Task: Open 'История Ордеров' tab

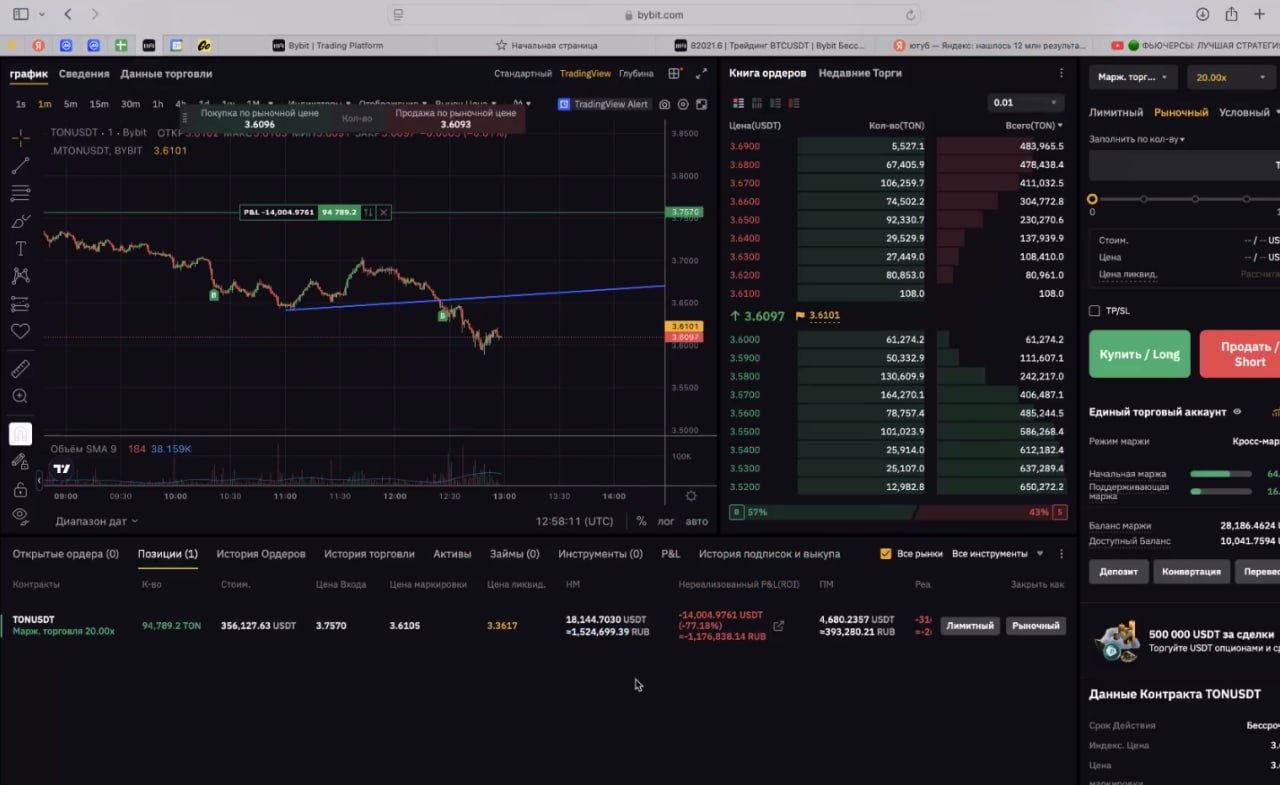Action: pos(261,553)
